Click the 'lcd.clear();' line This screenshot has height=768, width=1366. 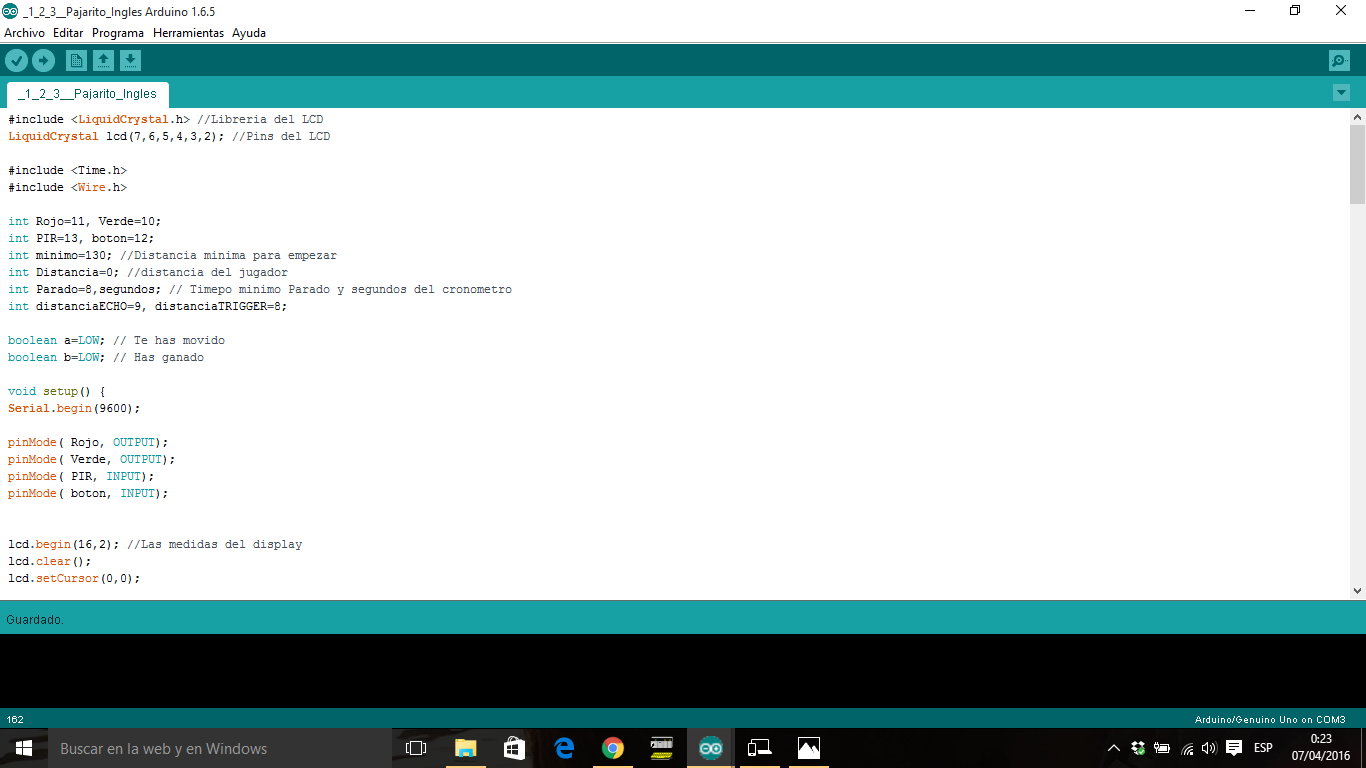(50, 561)
